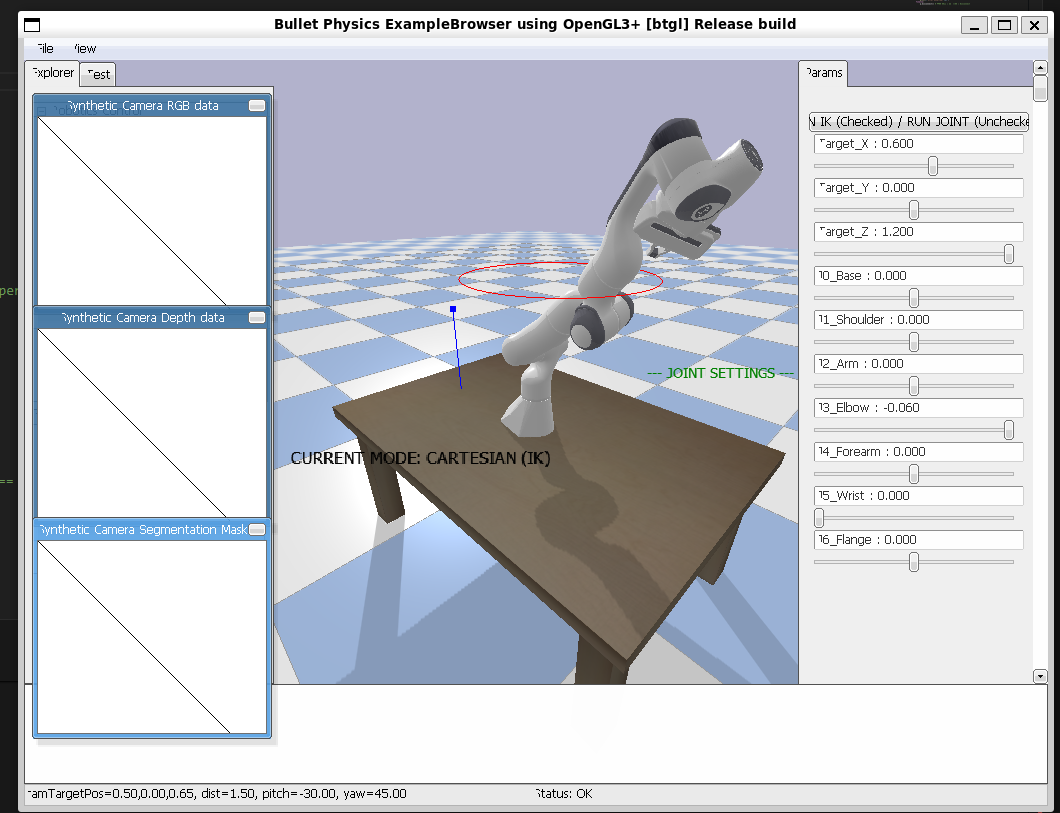Screen dimensions: 1060x813
Task: Click the J2_Arm value field
Action: [919, 364]
